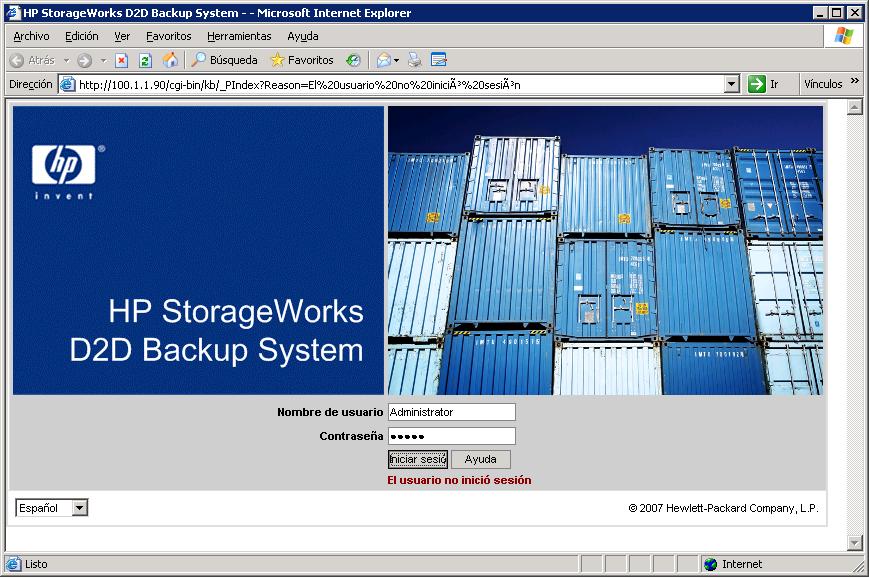Click the scrollbar up arrow
869x578 pixels.
click(x=855, y=107)
